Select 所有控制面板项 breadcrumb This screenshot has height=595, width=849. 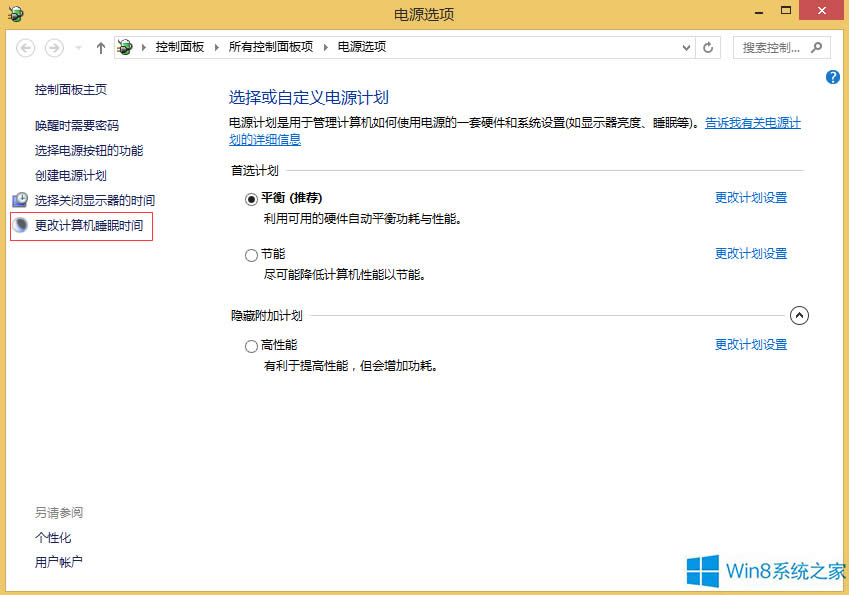271,47
